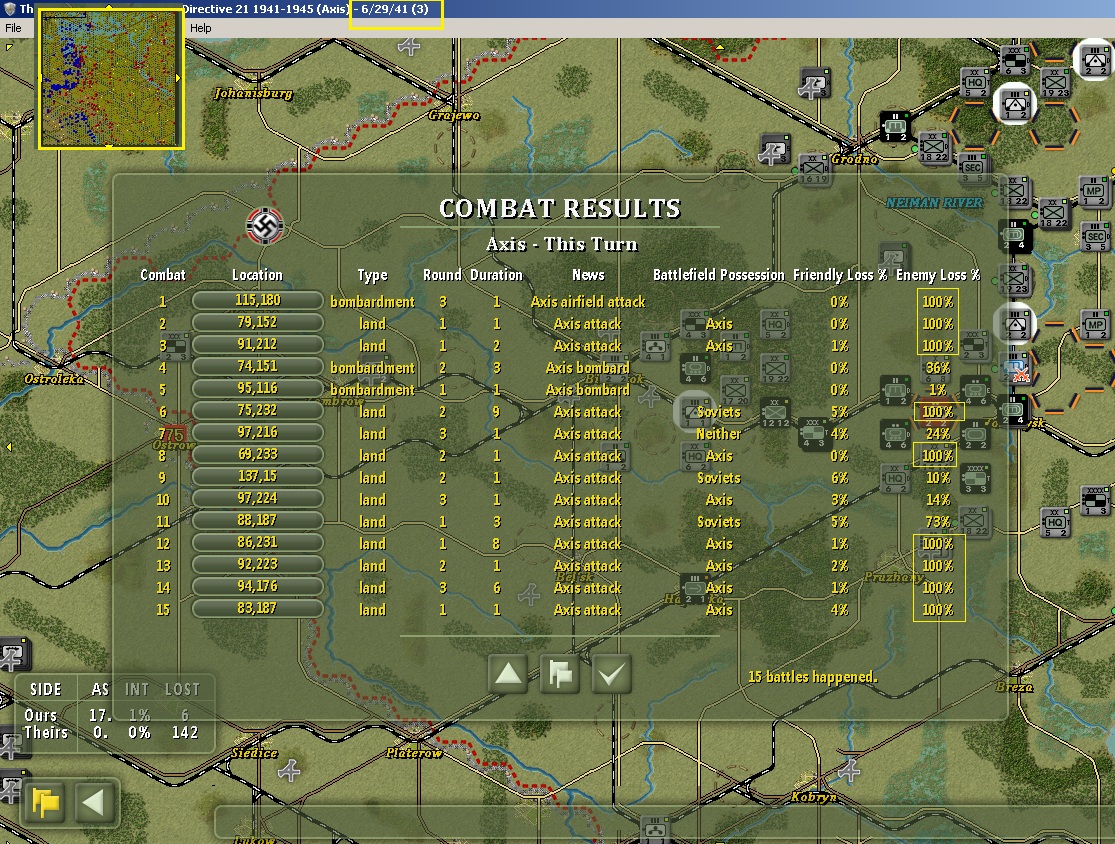Viewport: 1115px width, 844px height.
Task: Click the airfield symbol east of Siedlce
Action: tap(289, 770)
